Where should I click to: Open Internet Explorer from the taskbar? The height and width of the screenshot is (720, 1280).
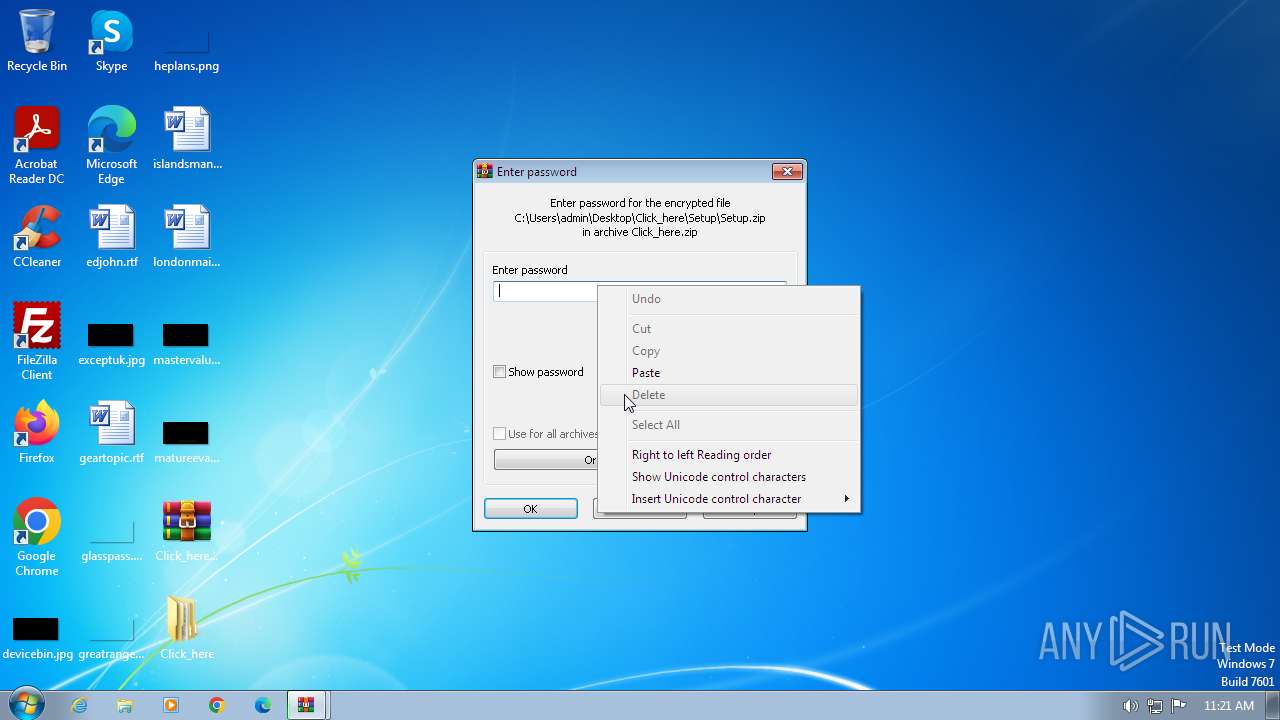pos(79,705)
